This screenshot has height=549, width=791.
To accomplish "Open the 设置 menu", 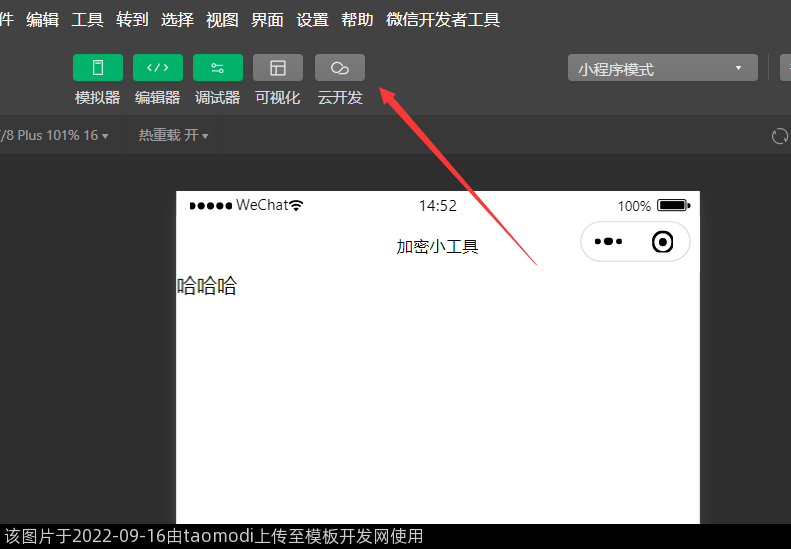I will pos(312,20).
